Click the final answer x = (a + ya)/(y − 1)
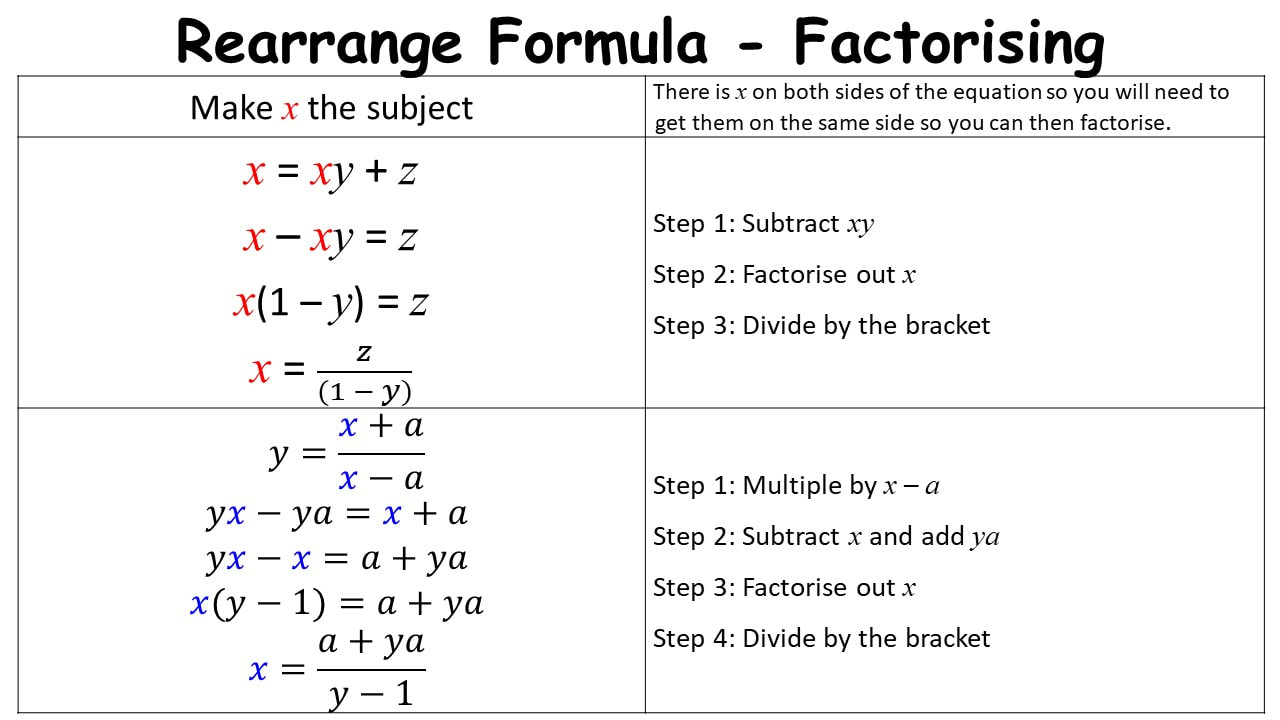The height and width of the screenshot is (720, 1280). (x=337, y=668)
